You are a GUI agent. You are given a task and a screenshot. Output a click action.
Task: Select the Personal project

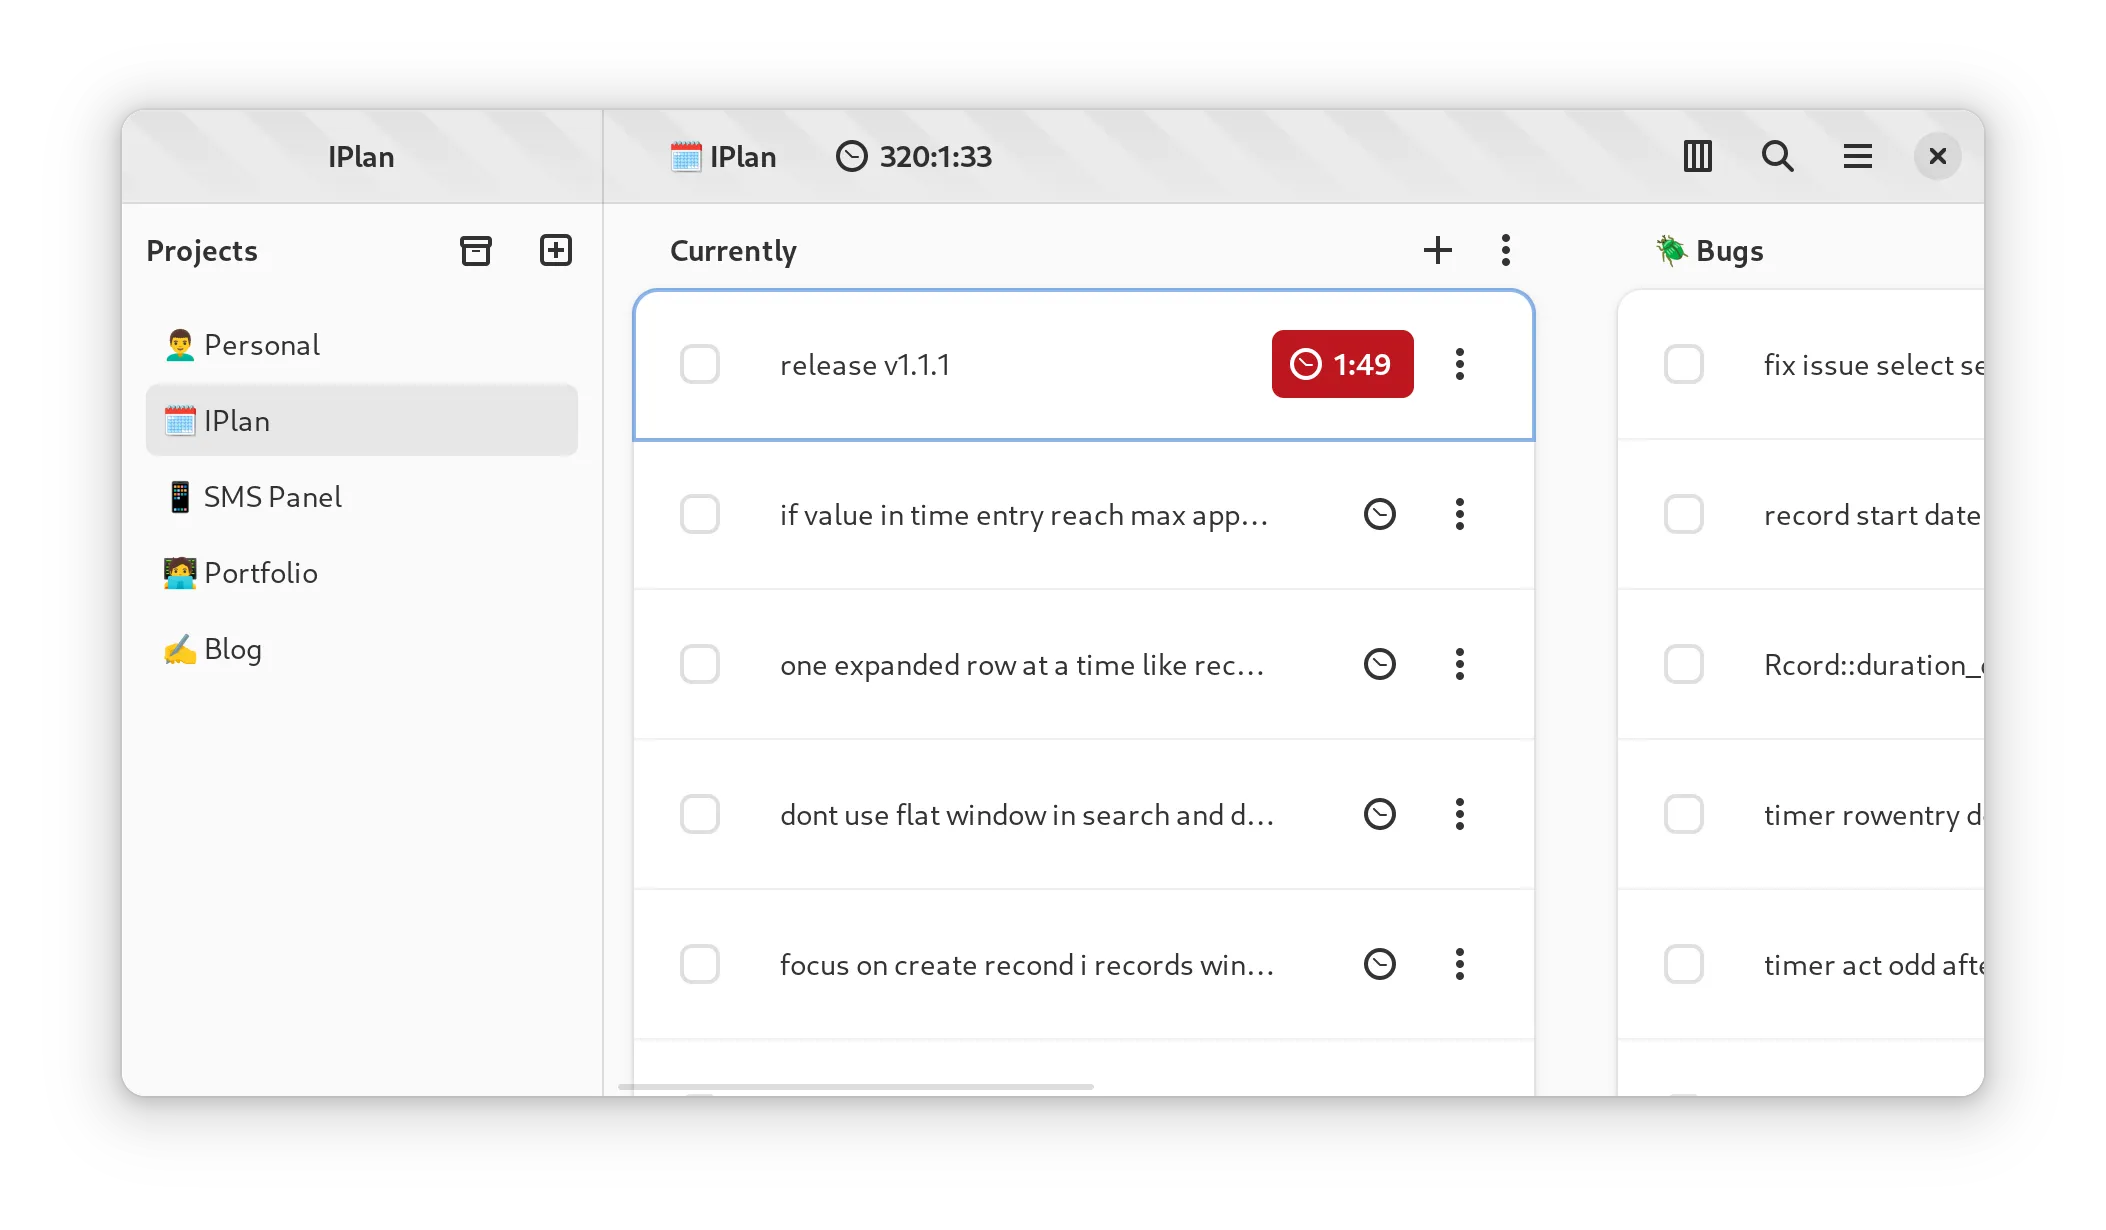tap(261, 345)
